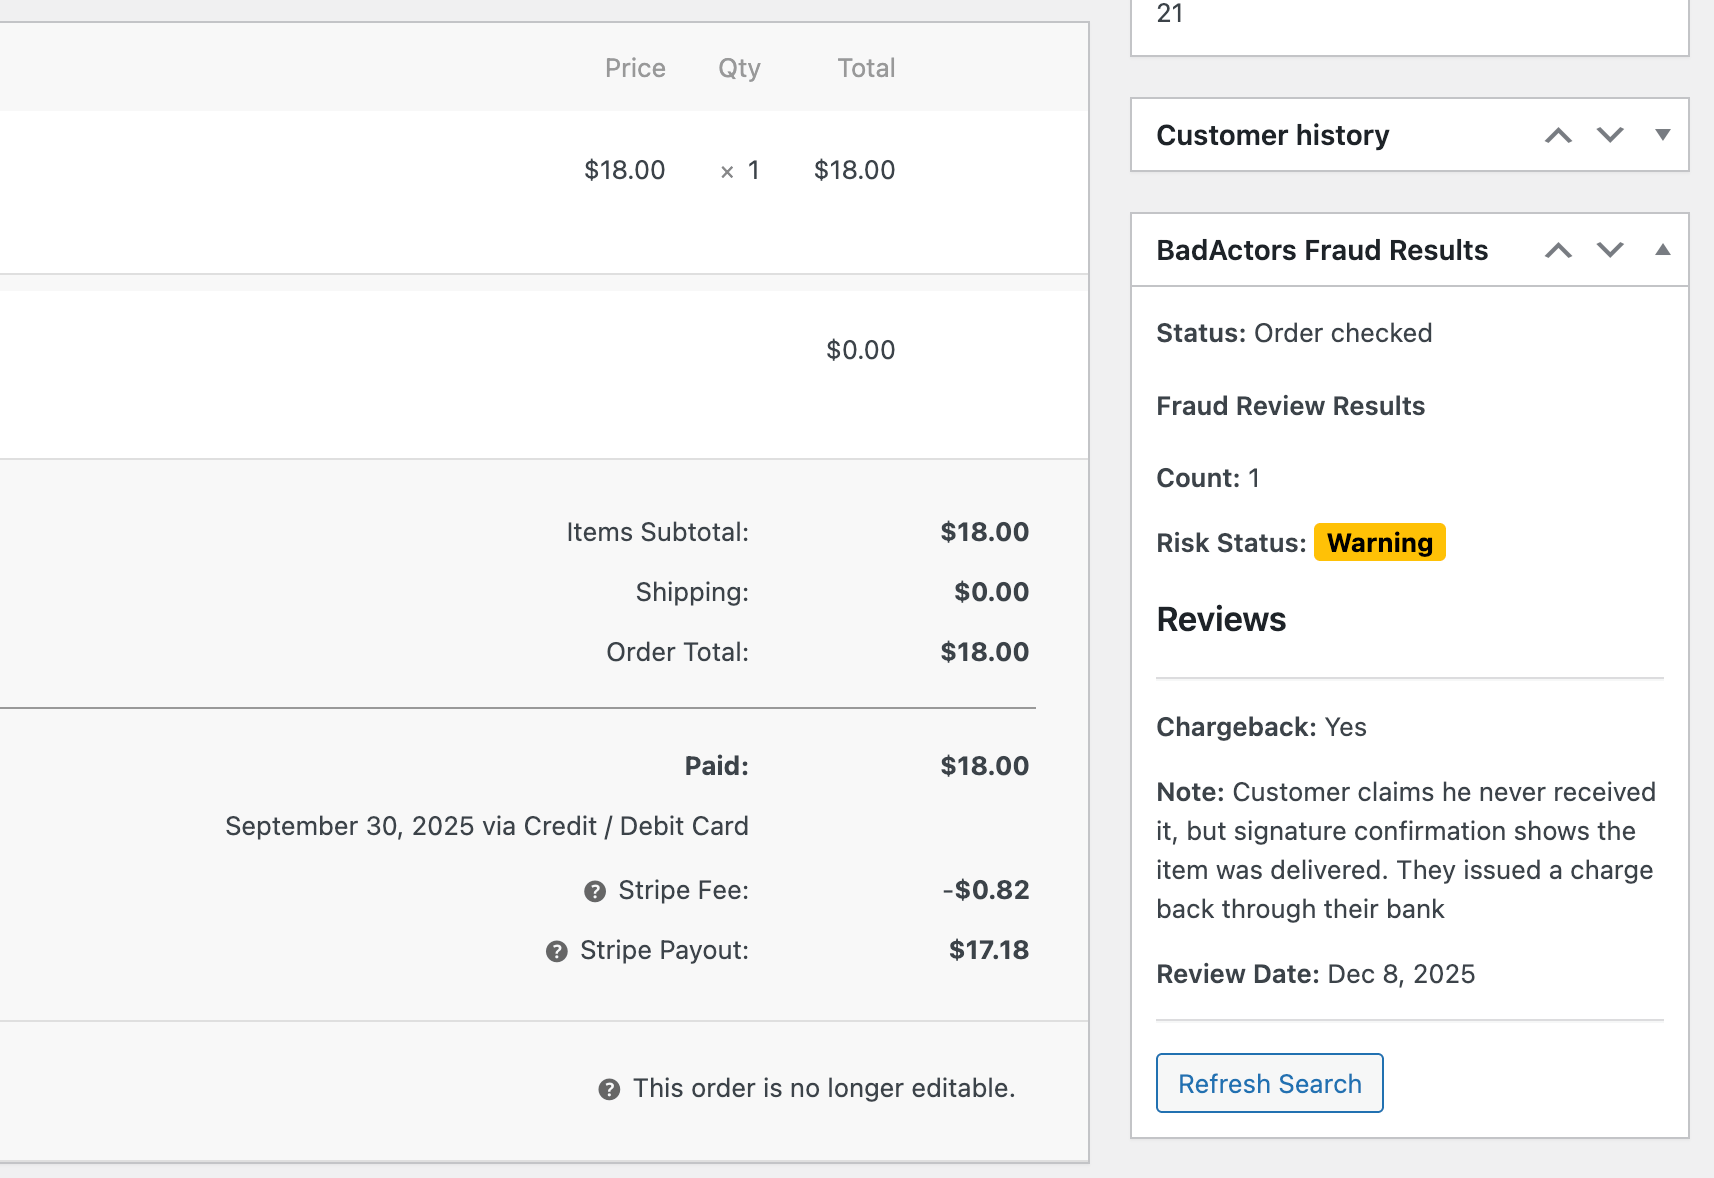1714x1178 pixels.
Task: Move the BadActors Fraud Results panel down
Action: click(1609, 250)
